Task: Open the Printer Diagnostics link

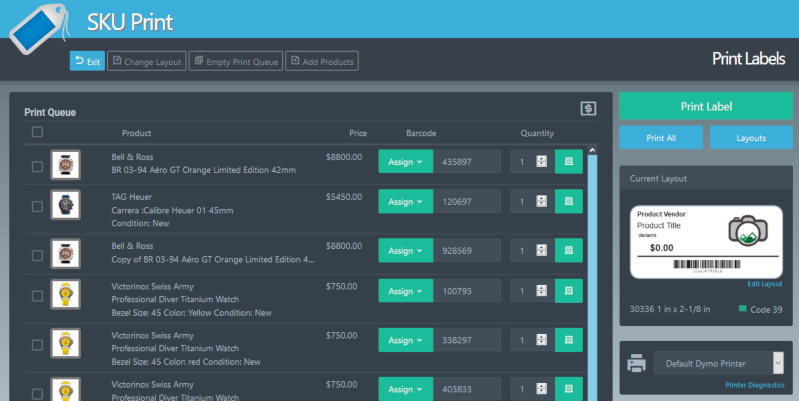Action: [x=755, y=385]
